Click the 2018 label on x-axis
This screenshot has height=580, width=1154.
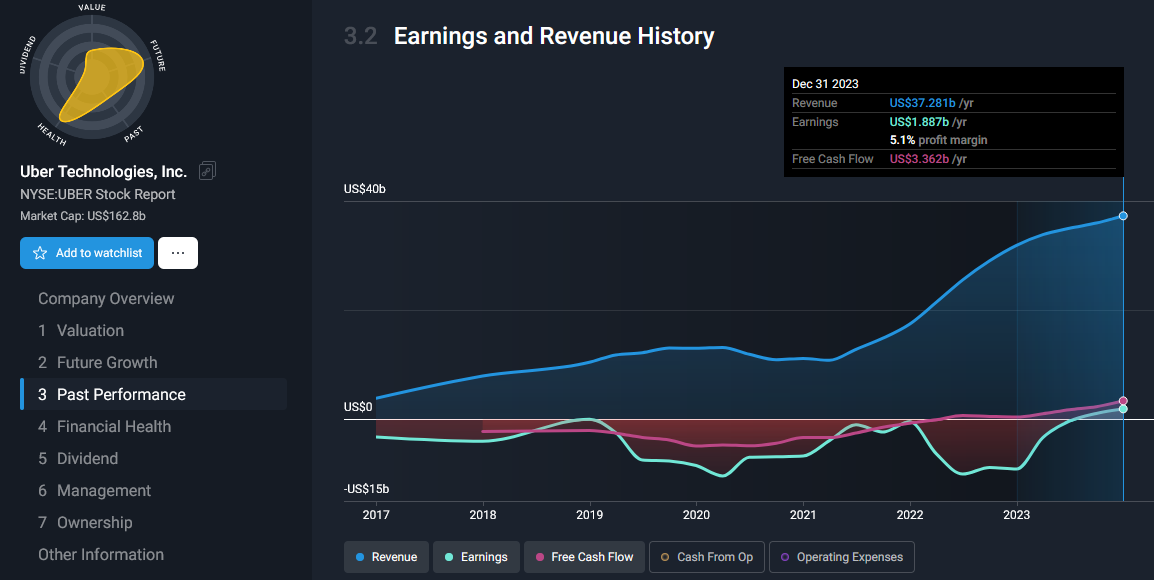click(x=483, y=514)
